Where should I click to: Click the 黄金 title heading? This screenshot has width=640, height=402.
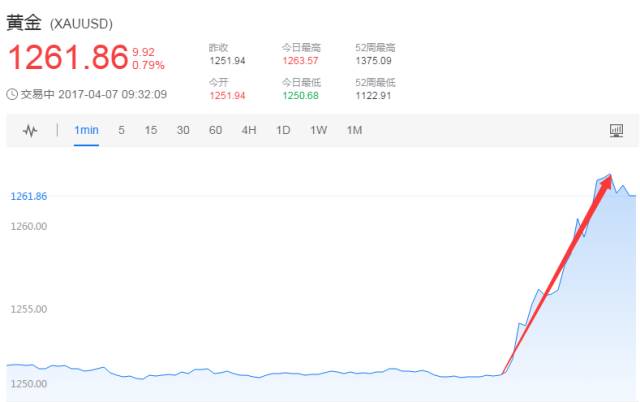26,21
